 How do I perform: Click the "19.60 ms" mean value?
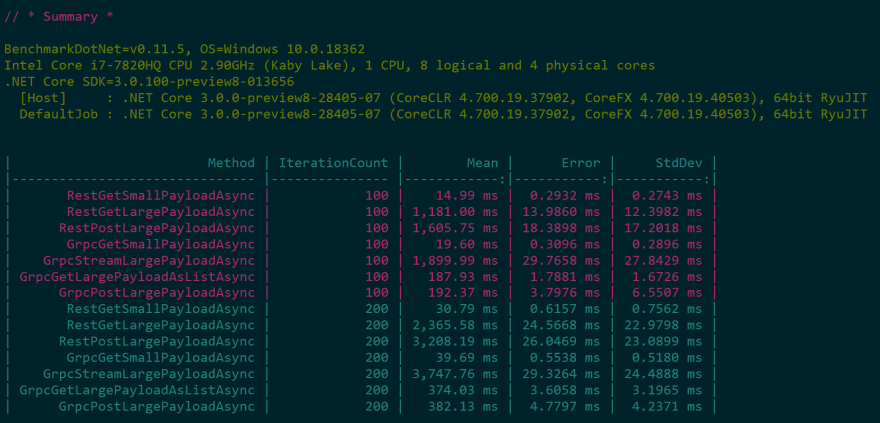[467, 245]
